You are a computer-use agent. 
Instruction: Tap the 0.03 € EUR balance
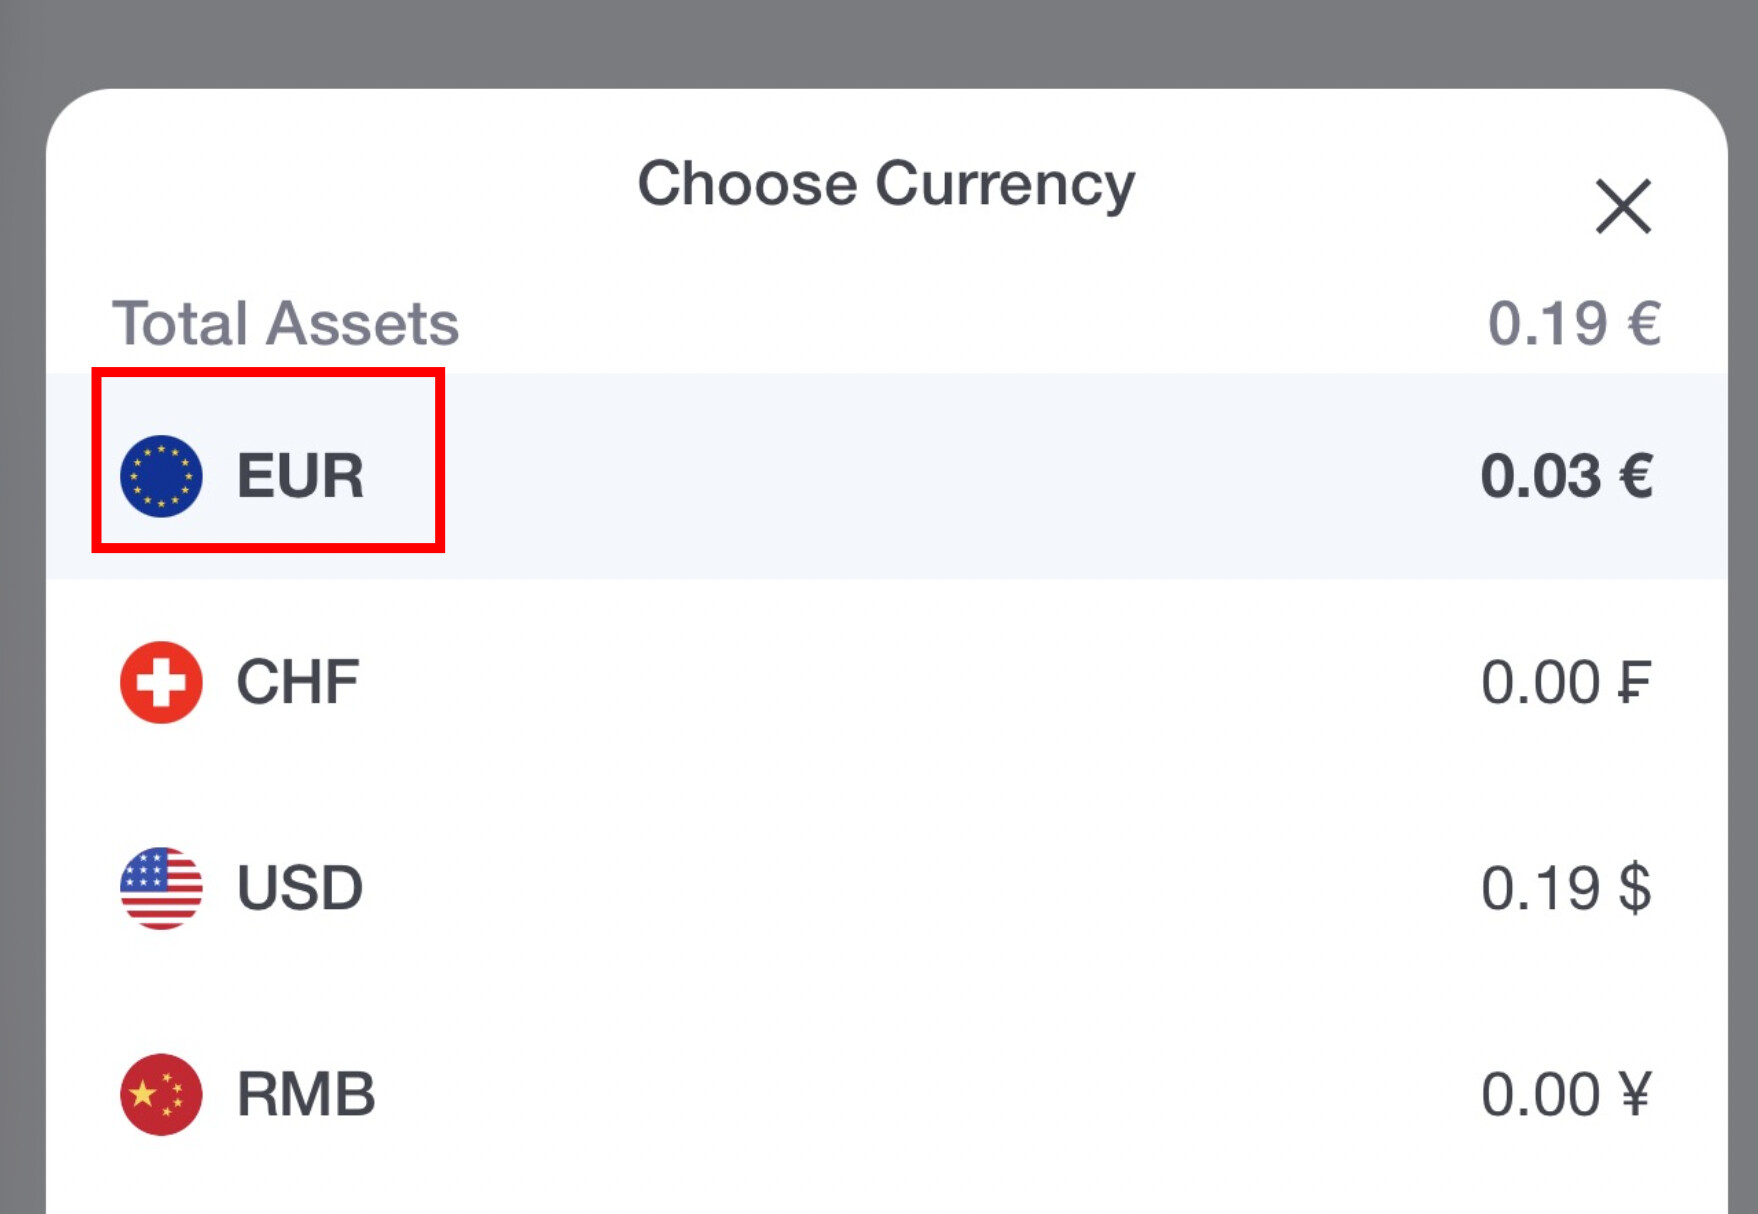pyautogui.click(x=1566, y=476)
